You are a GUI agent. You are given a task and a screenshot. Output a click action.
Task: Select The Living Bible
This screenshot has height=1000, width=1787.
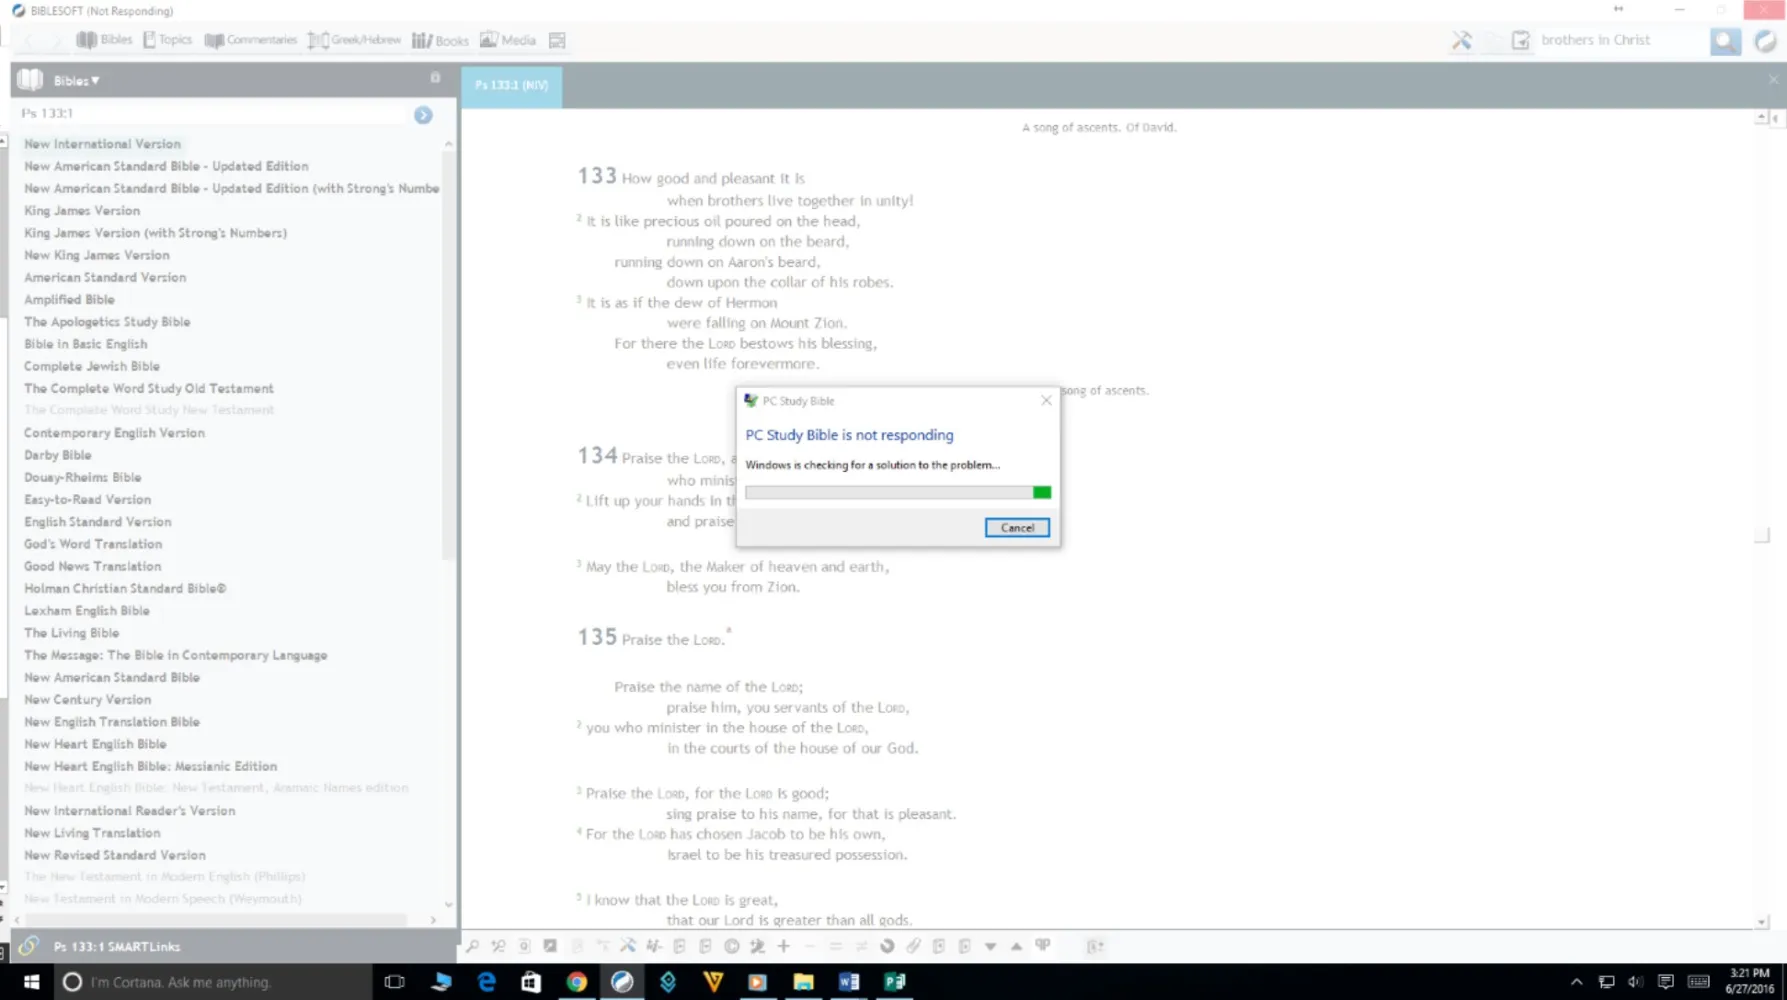[71, 633]
